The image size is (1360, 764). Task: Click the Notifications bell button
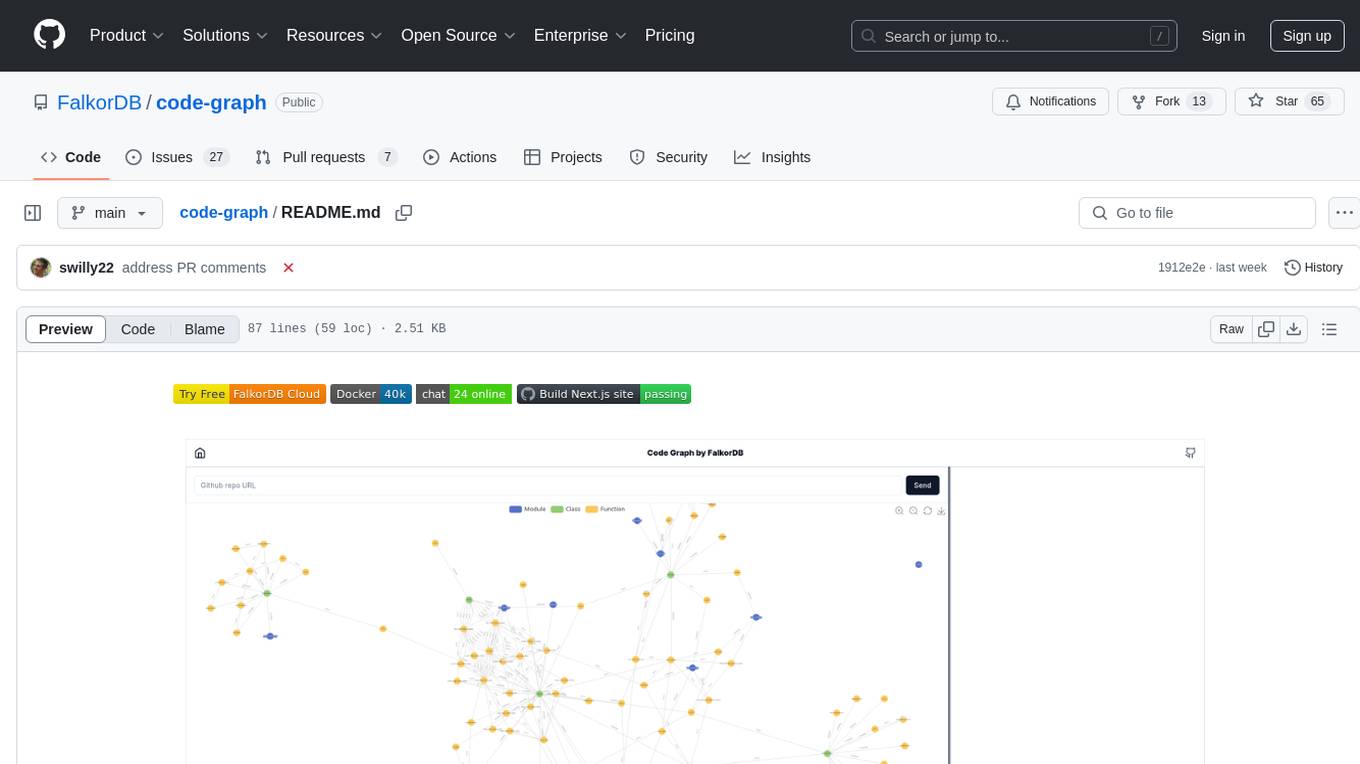(1051, 102)
